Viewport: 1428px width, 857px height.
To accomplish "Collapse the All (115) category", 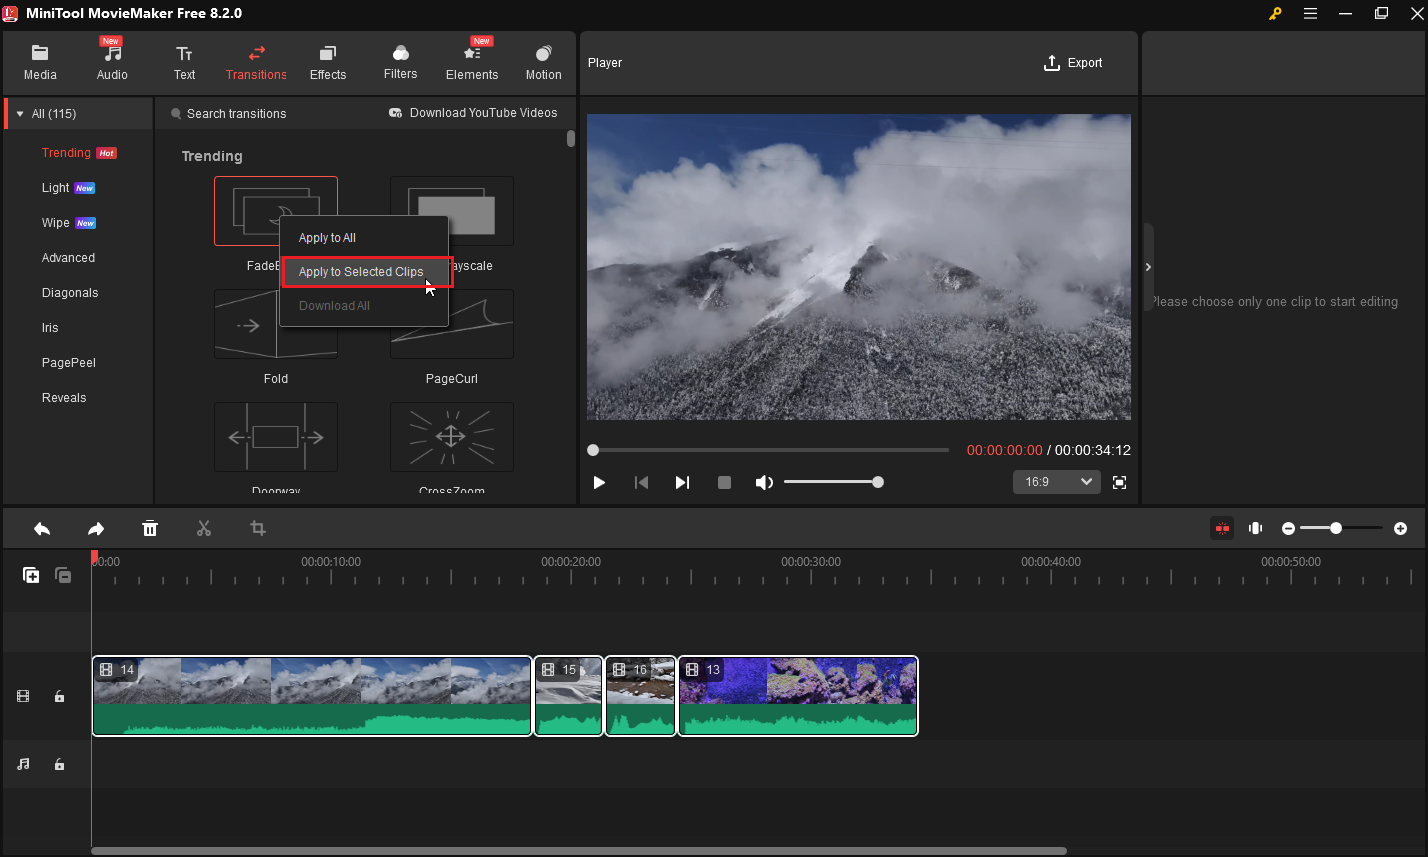I will tap(20, 114).
